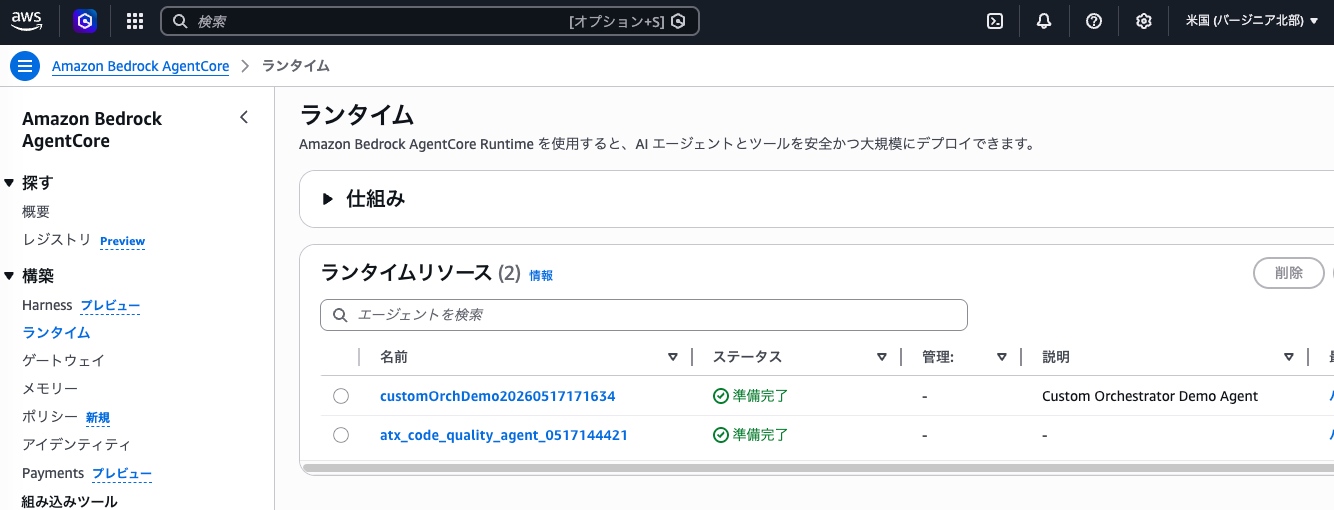Open the AWS home logo

pos(27,20)
